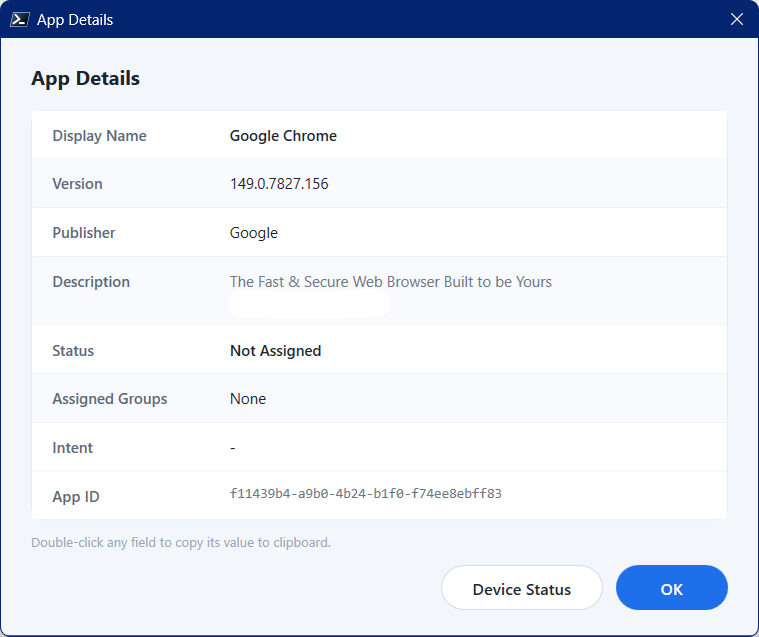Viewport: 759px width, 637px height.
Task: Select the App ID GUID value
Action: tap(365, 494)
